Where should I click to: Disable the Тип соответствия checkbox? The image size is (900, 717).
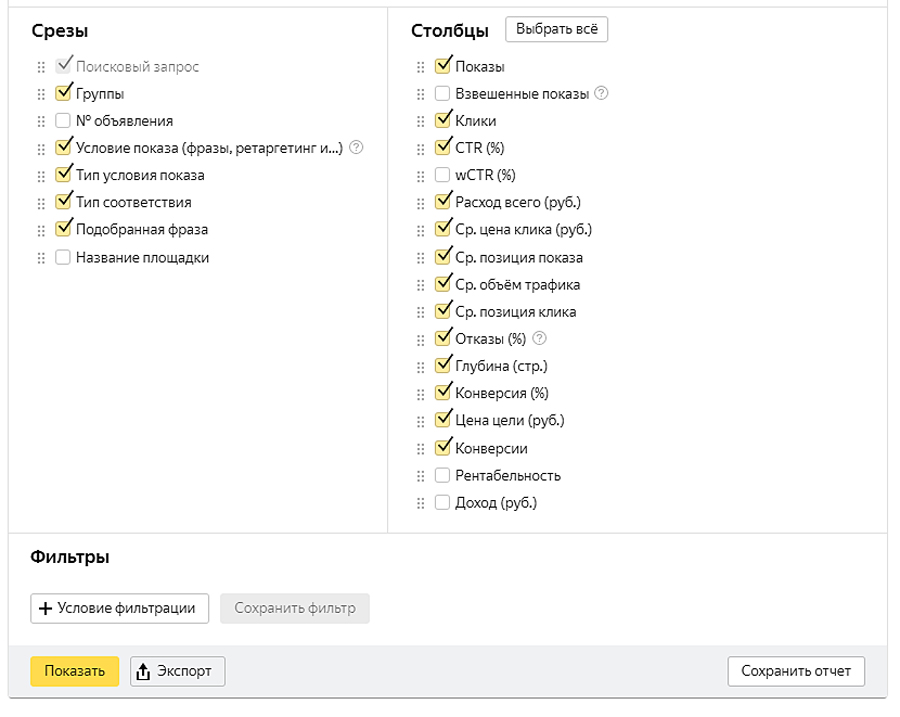[63, 202]
